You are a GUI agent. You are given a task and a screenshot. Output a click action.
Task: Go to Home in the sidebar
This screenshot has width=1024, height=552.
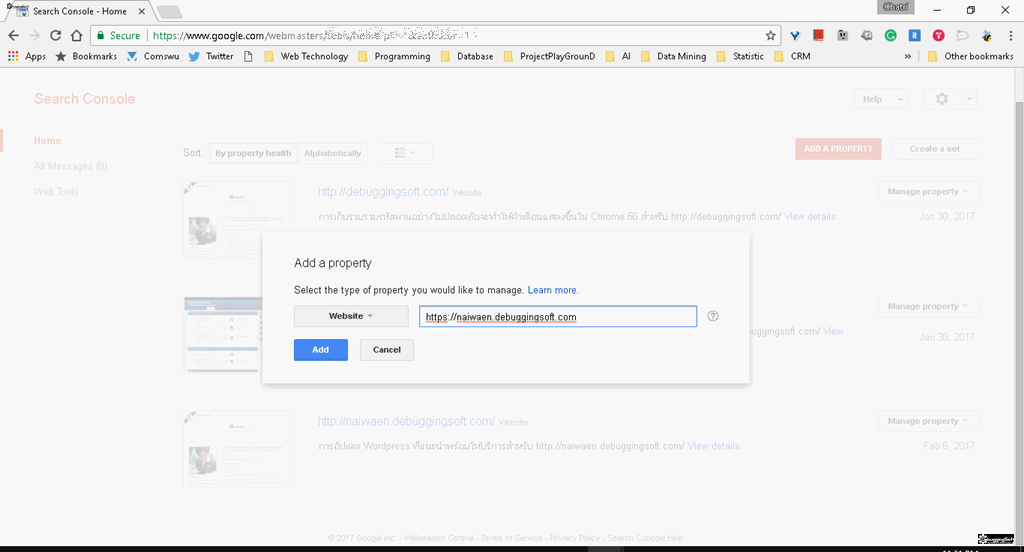tap(48, 140)
